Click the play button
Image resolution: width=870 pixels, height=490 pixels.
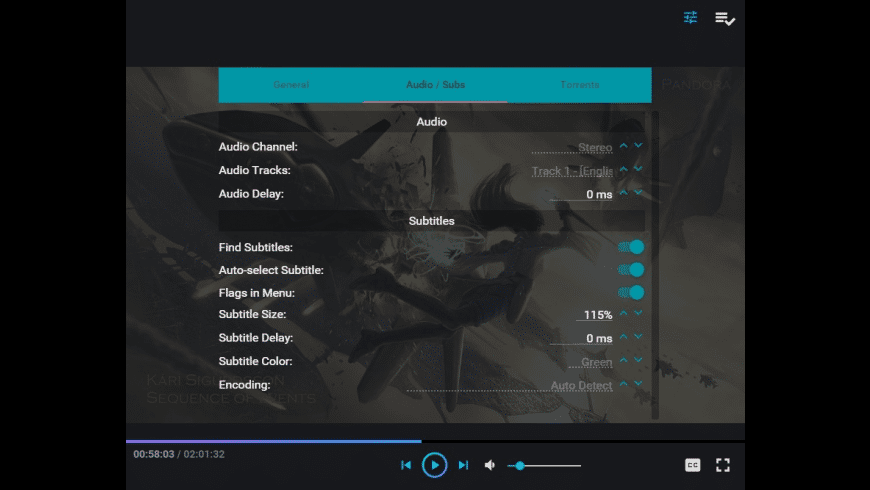click(x=434, y=465)
